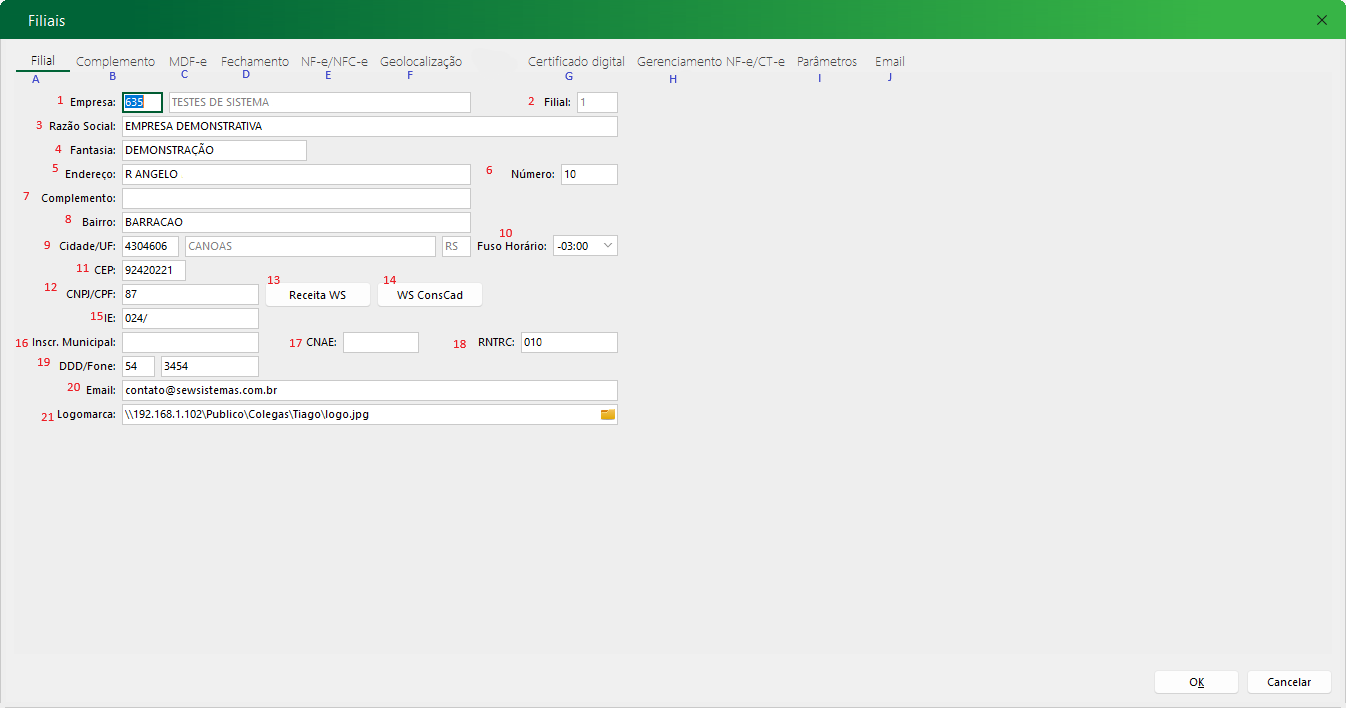The width and height of the screenshot is (1346, 708).
Task: Open the Geolocalização tab
Action: [x=421, y=62]
